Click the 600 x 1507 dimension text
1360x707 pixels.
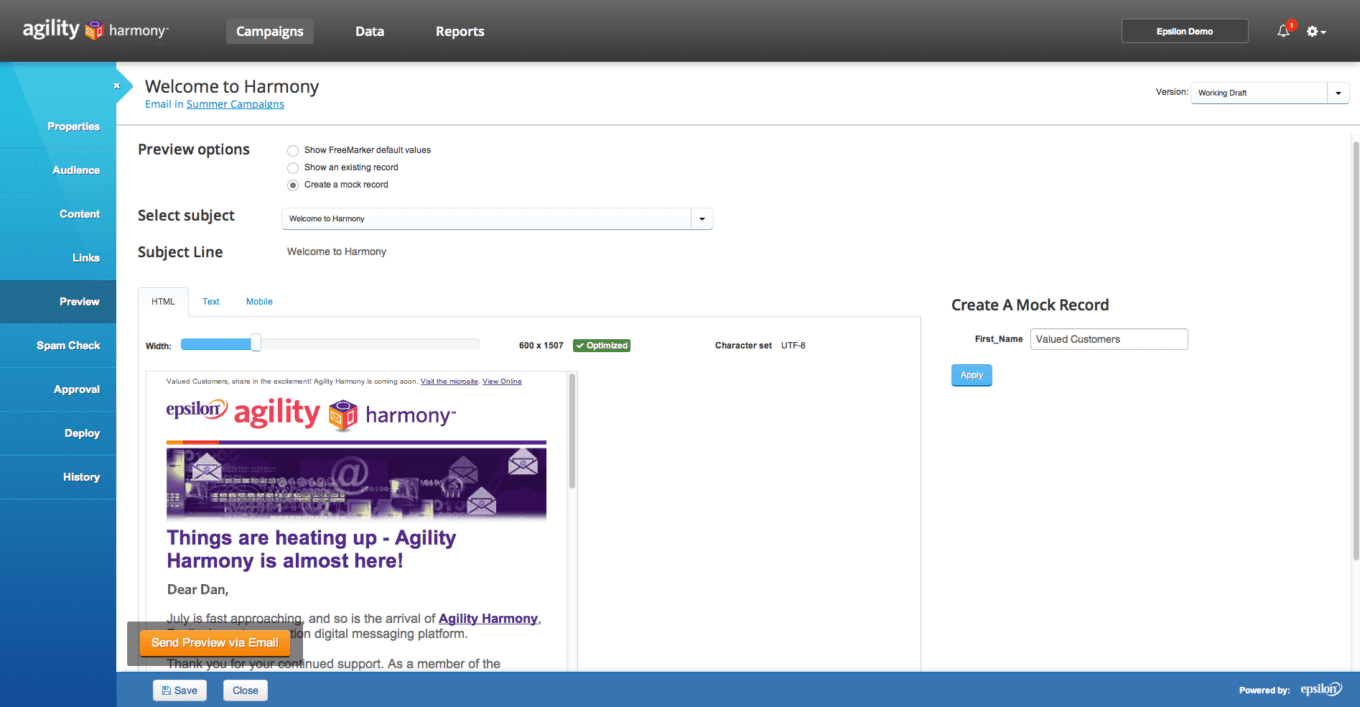541,346
